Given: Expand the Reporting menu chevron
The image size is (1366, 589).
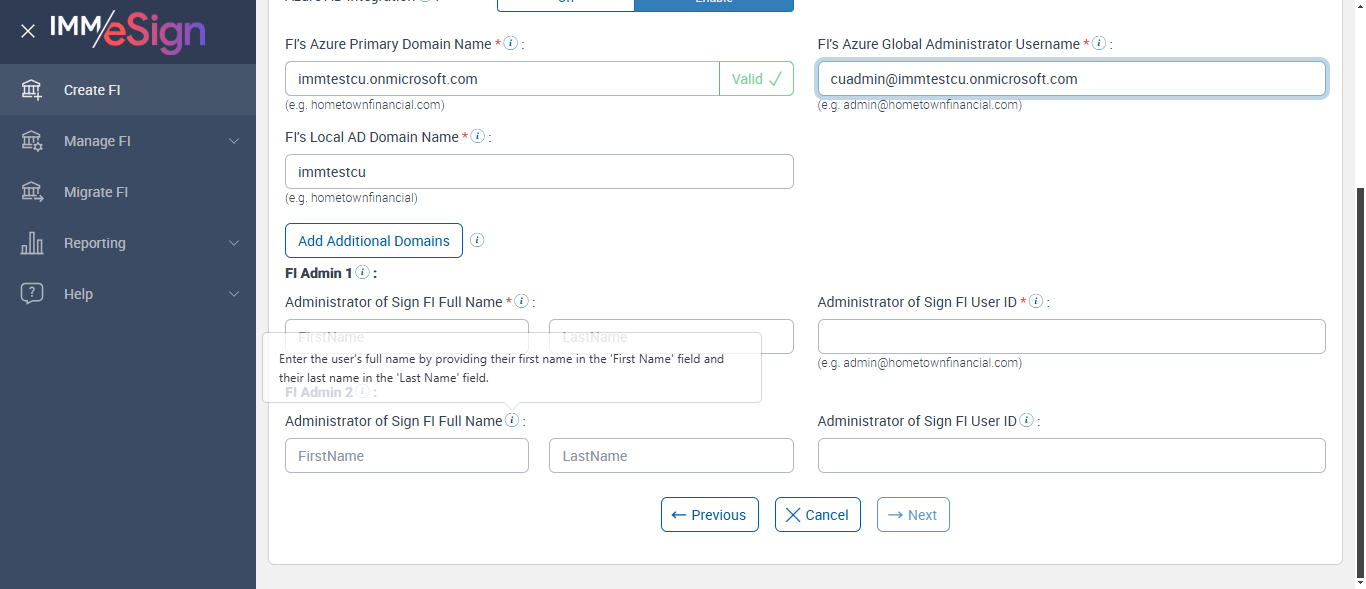Looking at the screenshot, I should [x=234, y=243].
